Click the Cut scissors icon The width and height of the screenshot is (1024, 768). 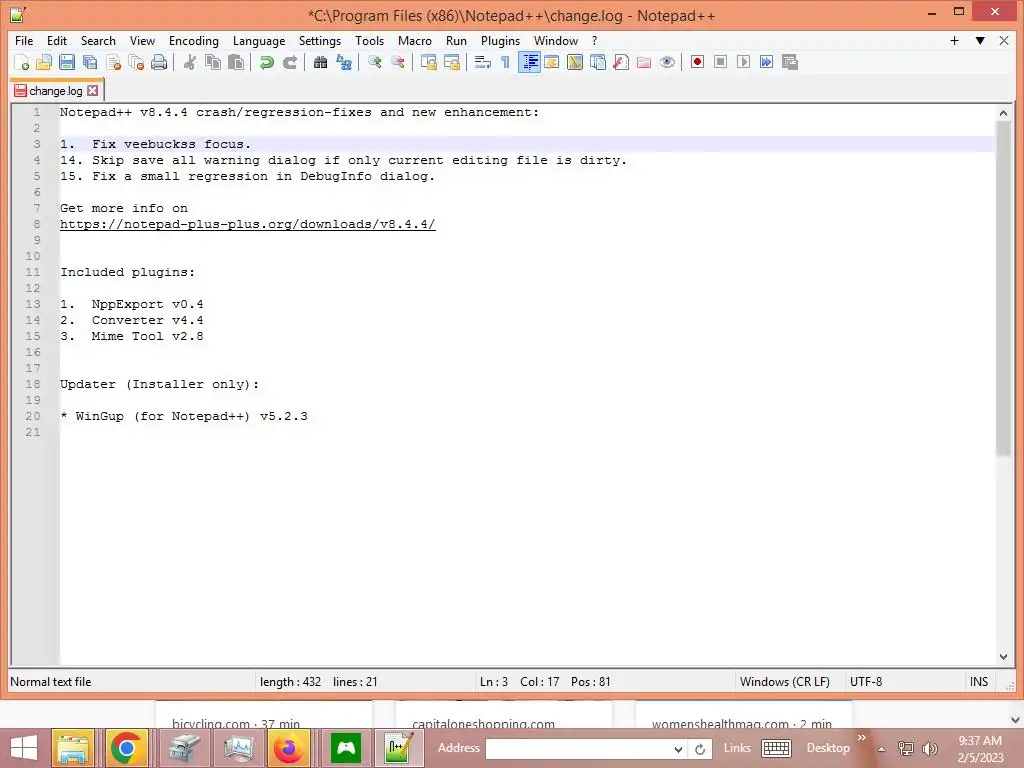click(190, 62)
